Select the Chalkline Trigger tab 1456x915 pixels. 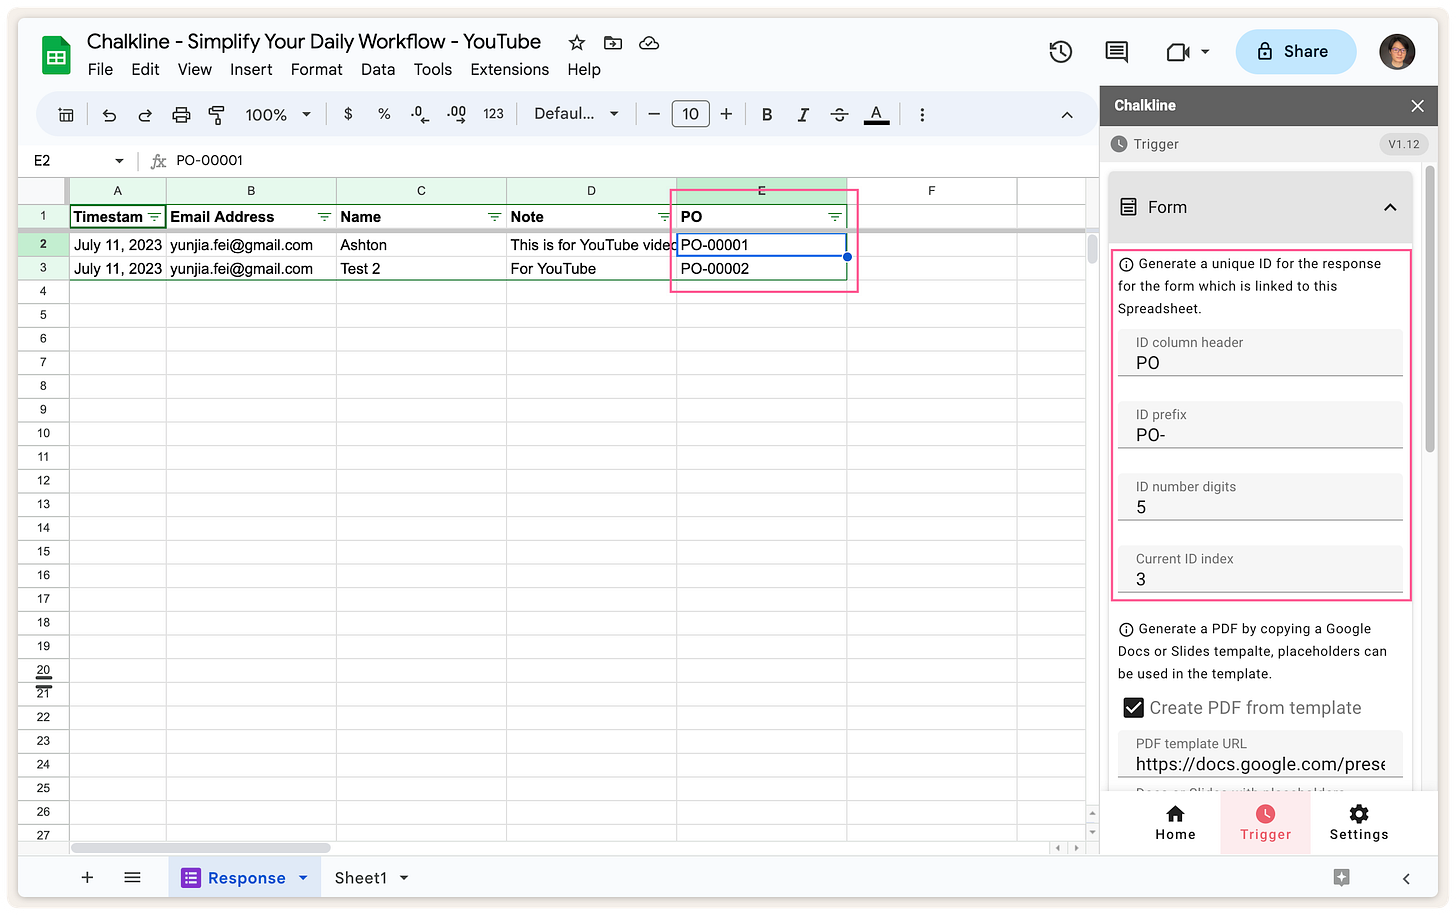[1266, 823]
